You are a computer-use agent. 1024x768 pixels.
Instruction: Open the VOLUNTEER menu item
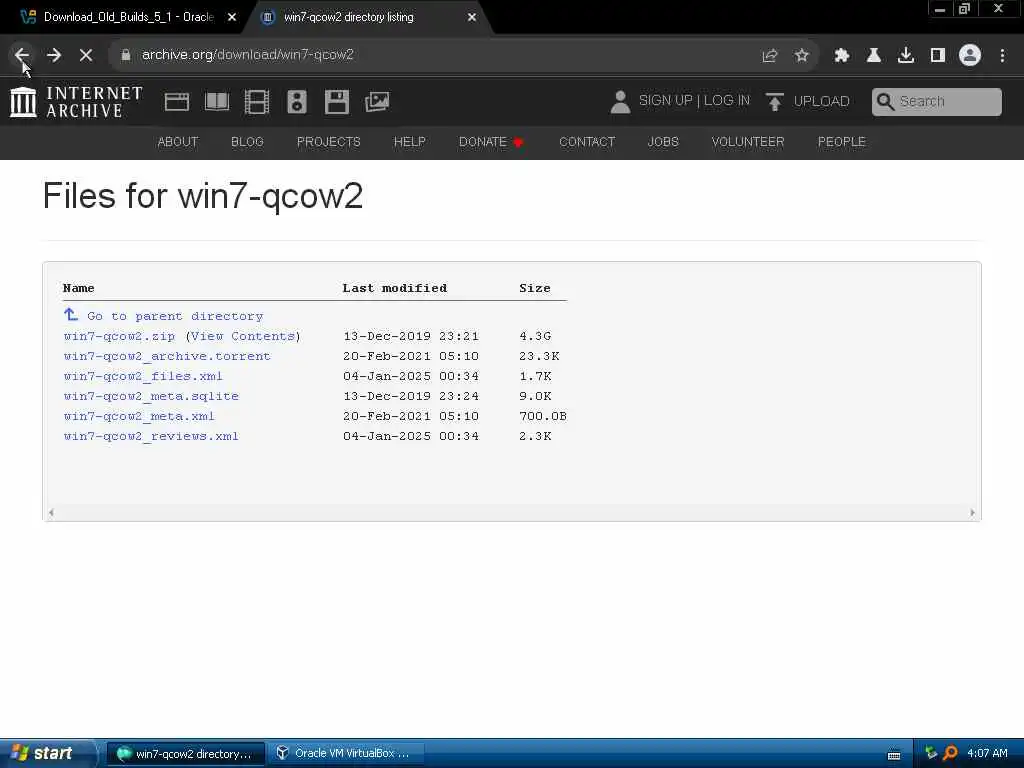[748, 142]
